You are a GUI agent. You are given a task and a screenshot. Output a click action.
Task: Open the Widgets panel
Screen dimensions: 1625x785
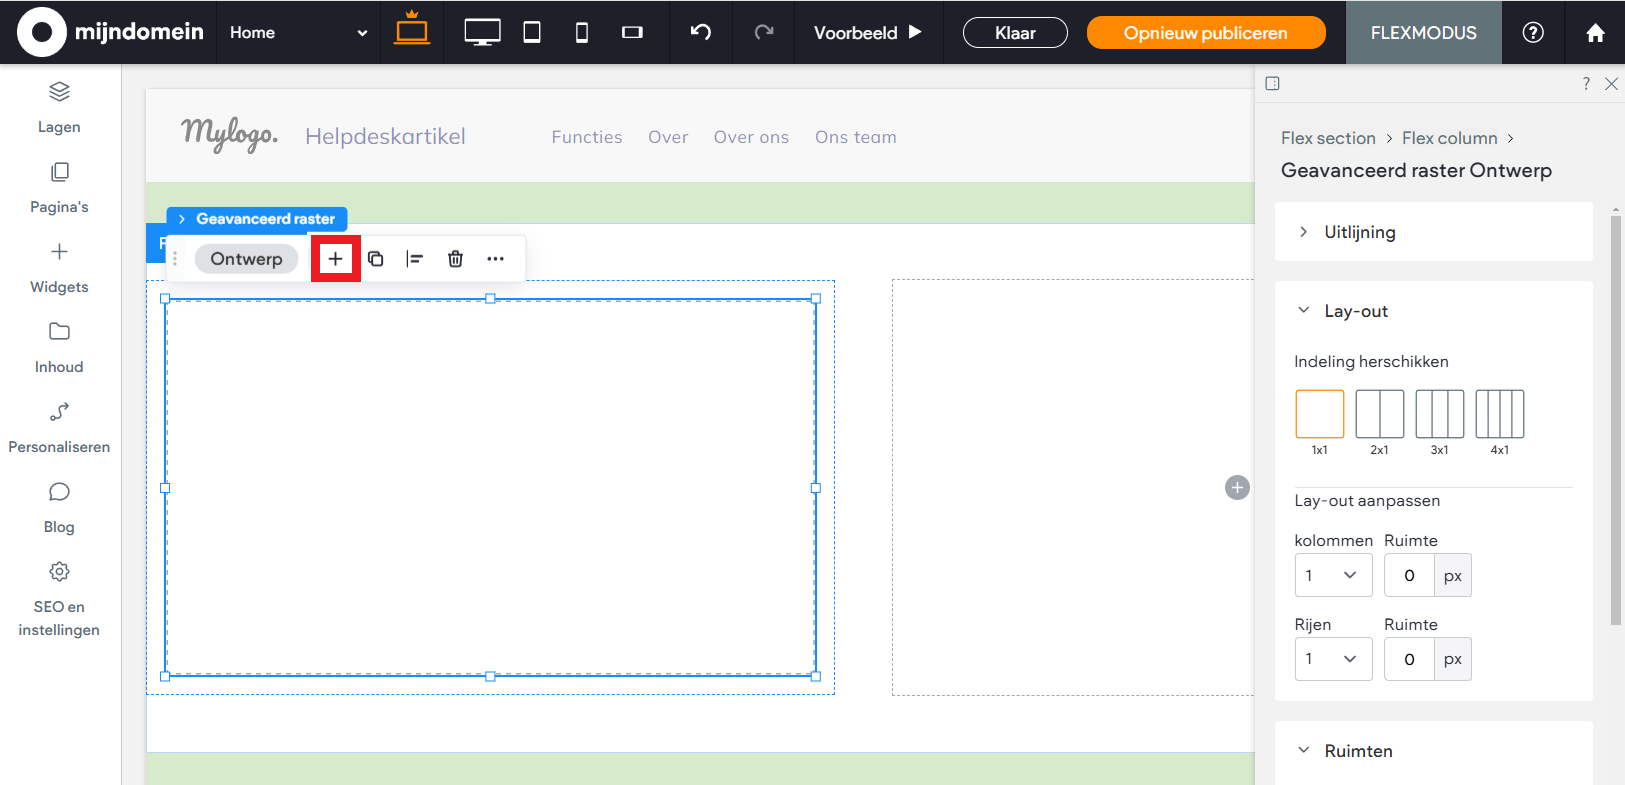pos(59,267)
